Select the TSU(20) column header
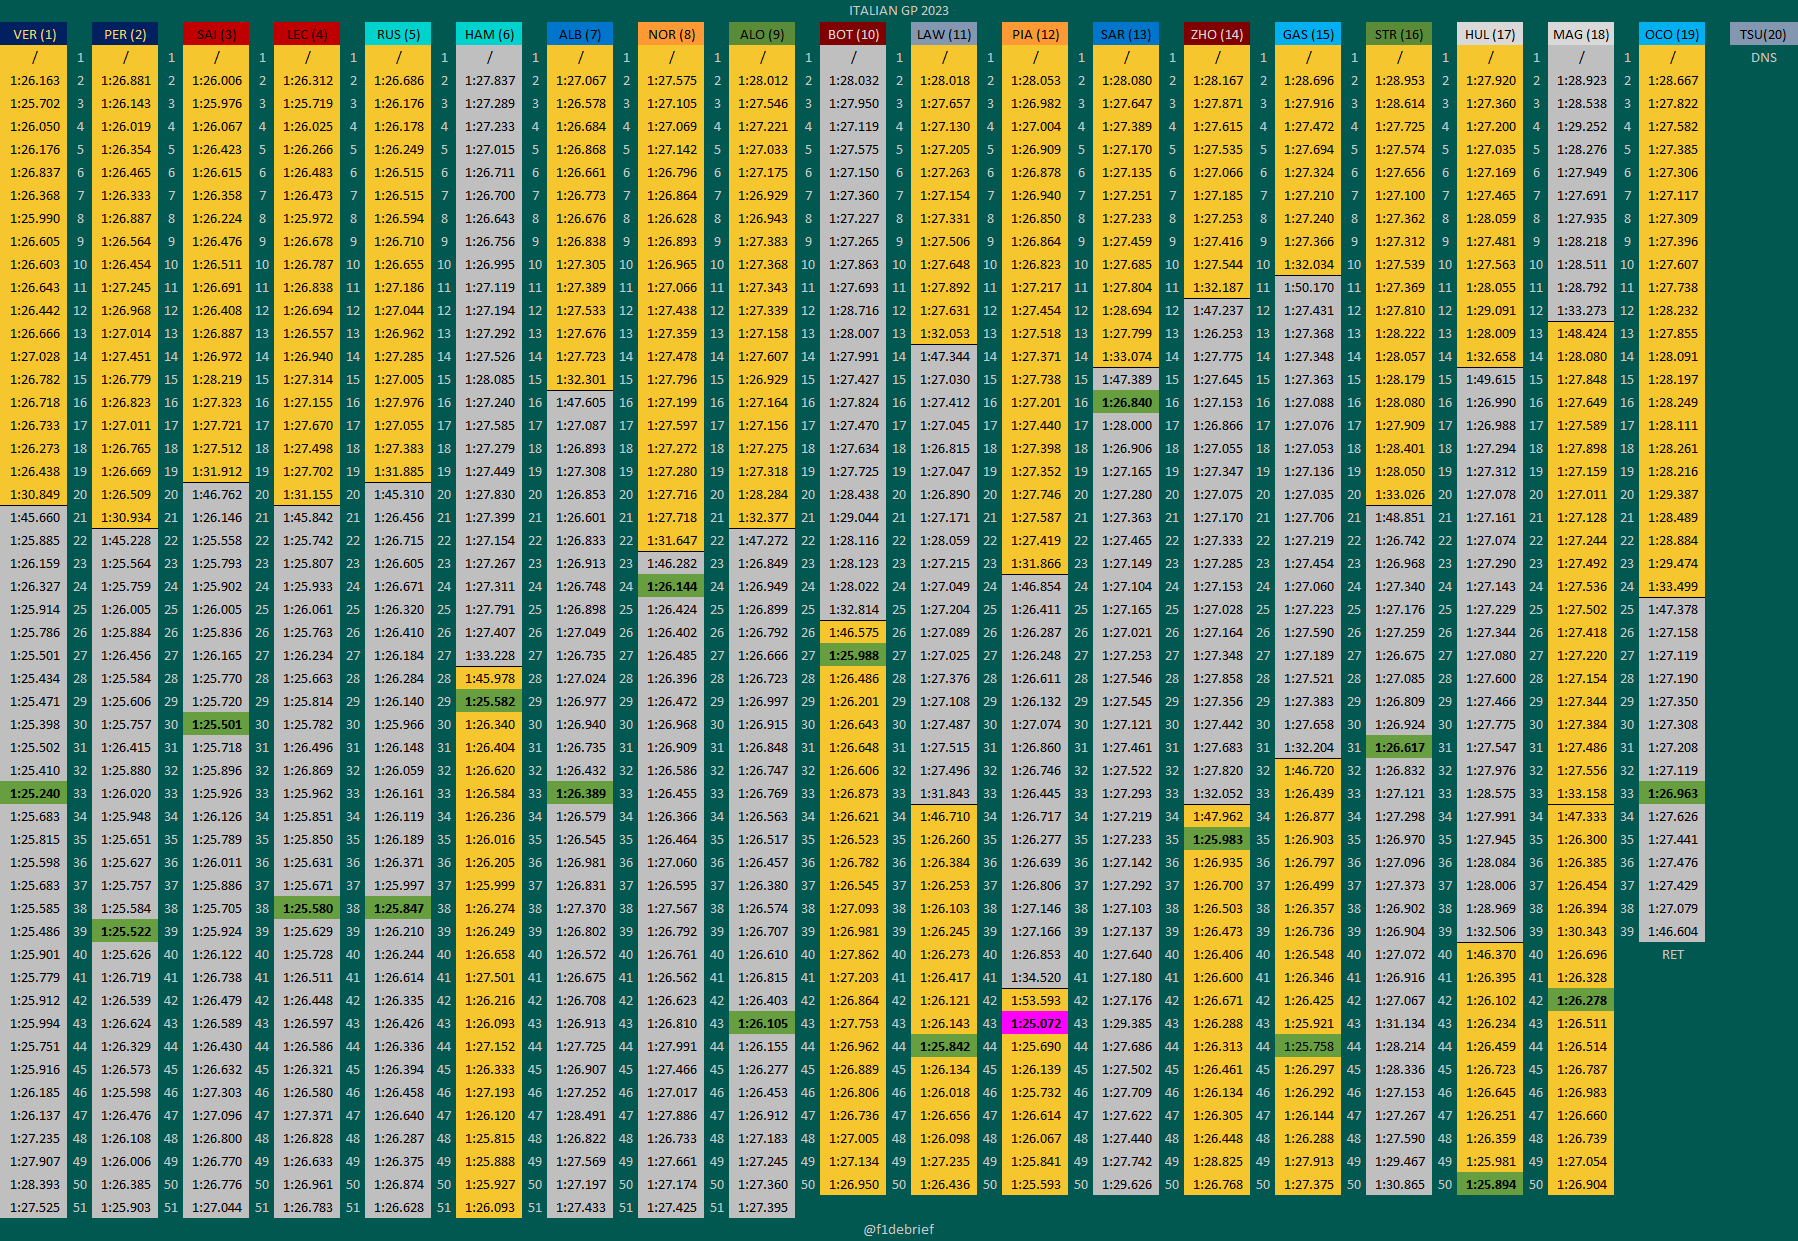Screen dimensions: 1798x1241 [1764, 34]
